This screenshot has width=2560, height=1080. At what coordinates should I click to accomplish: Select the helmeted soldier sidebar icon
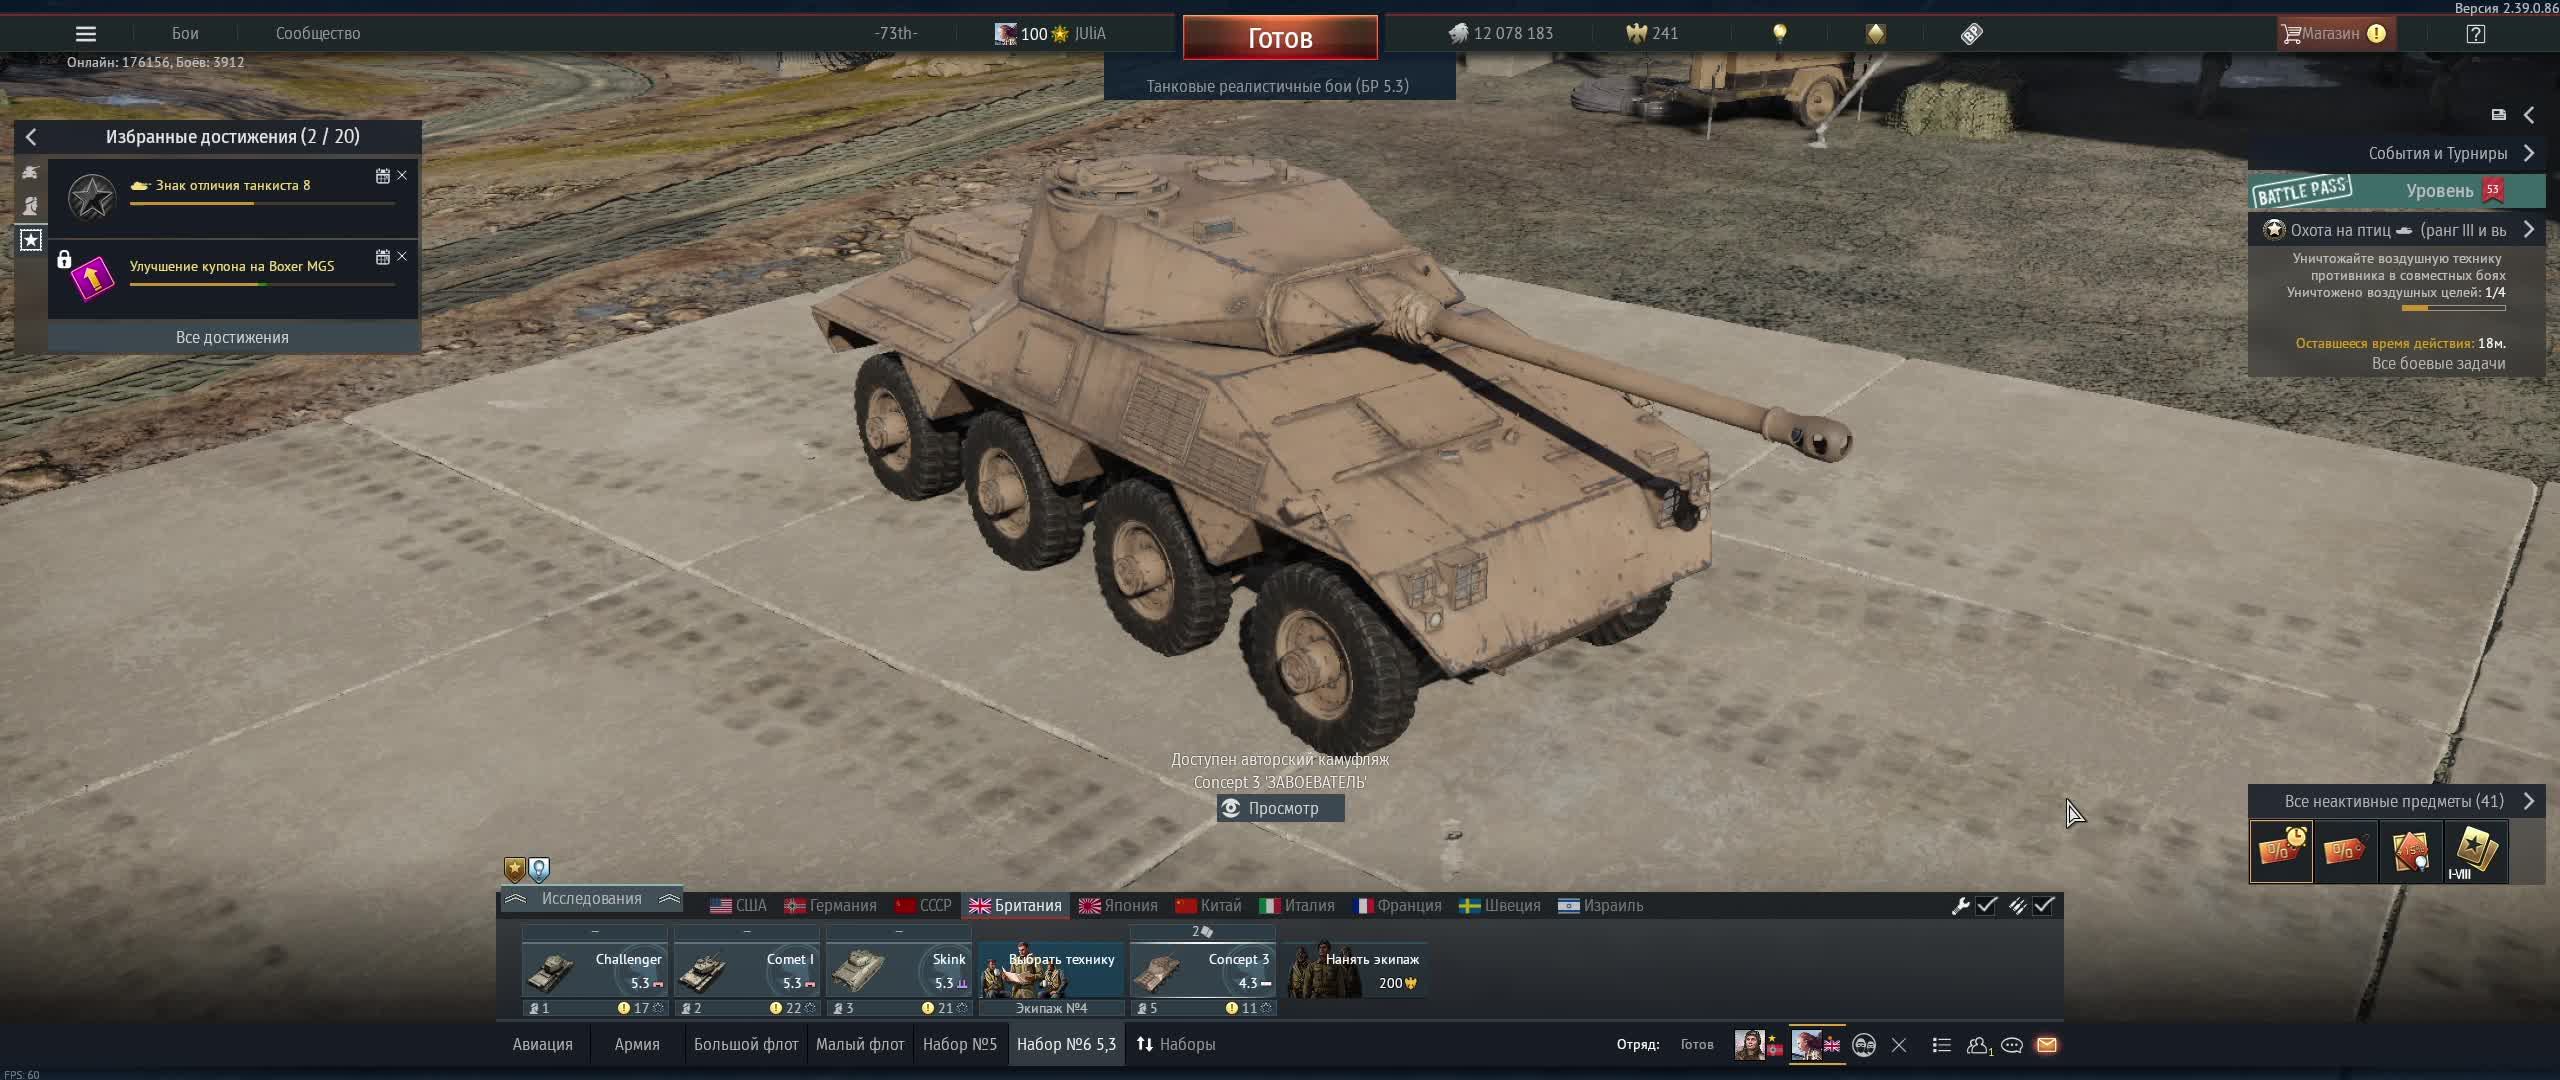tap(31, 206)
